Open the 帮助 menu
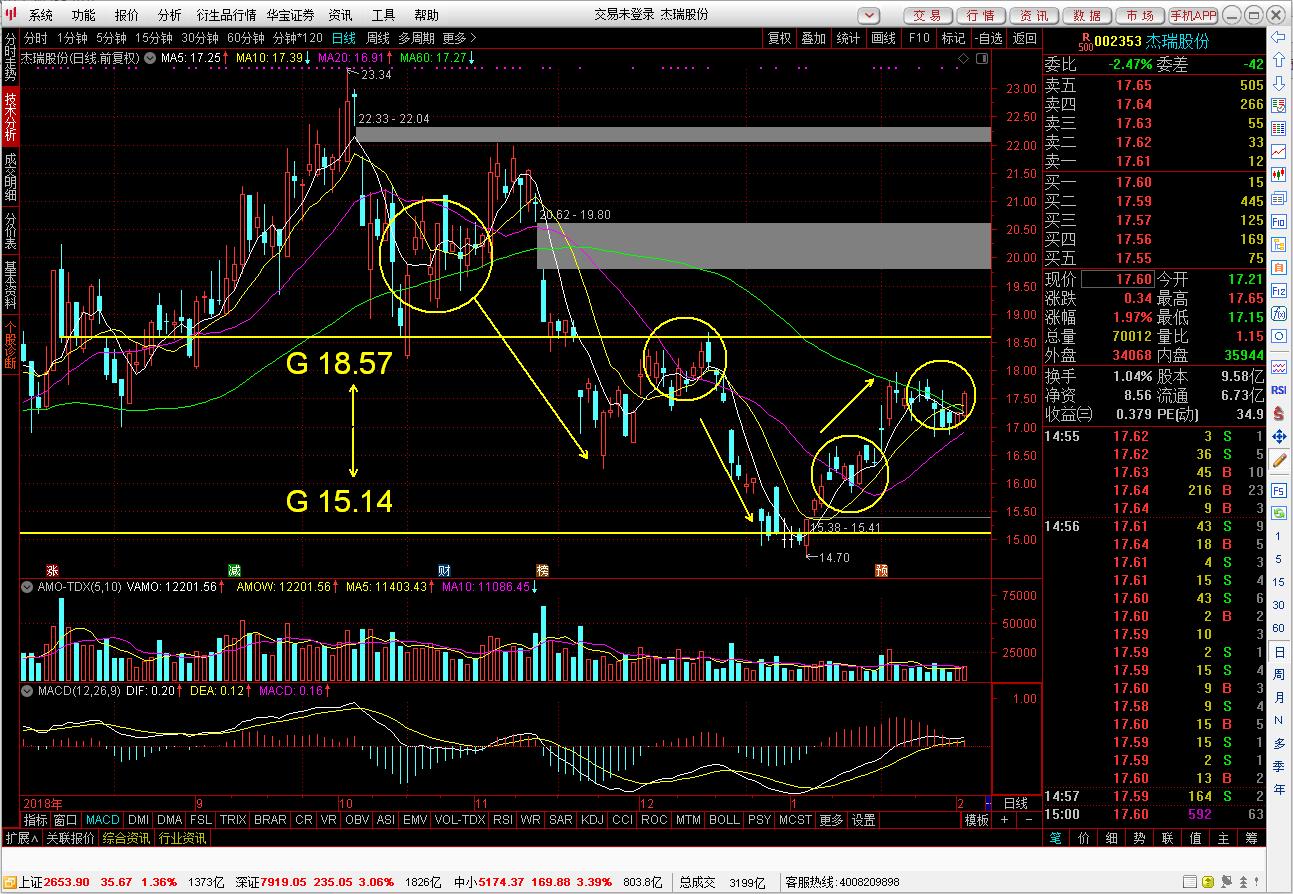Screen dimensions: 1293x894 (x=426, y=15)
